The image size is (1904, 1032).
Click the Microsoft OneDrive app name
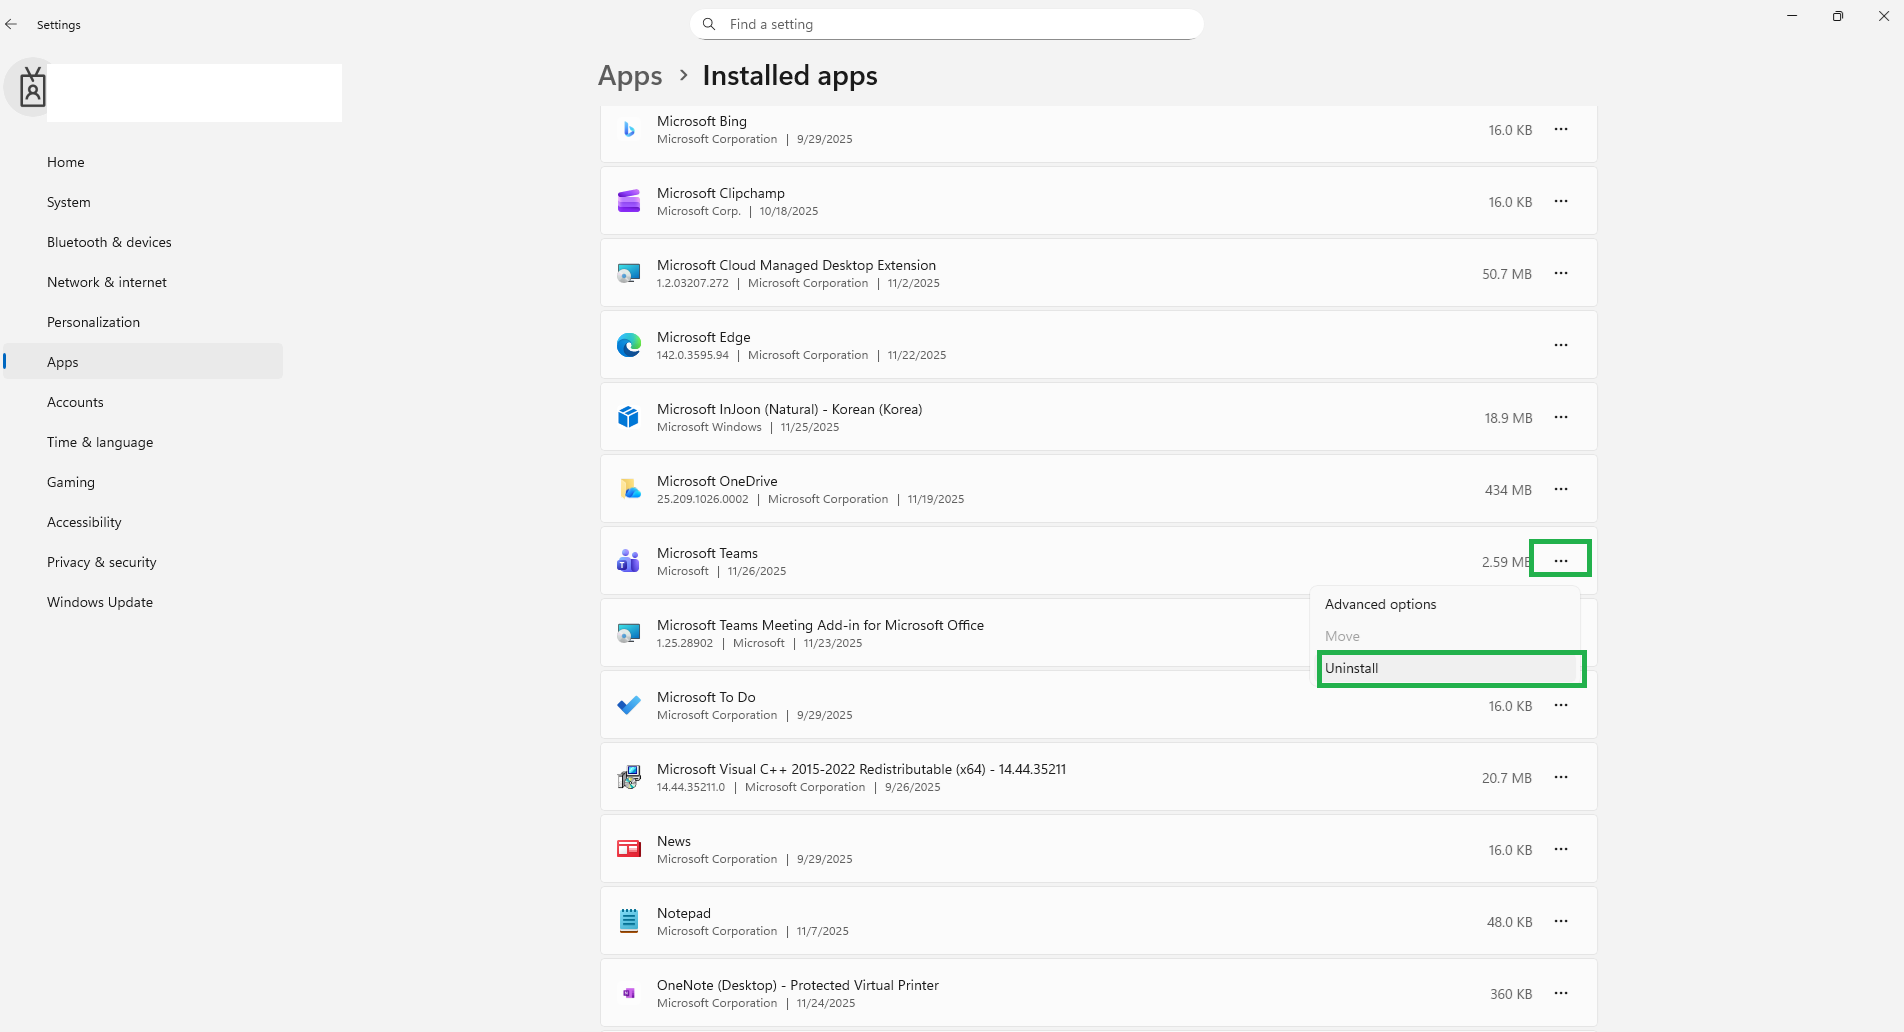(717, 481)
